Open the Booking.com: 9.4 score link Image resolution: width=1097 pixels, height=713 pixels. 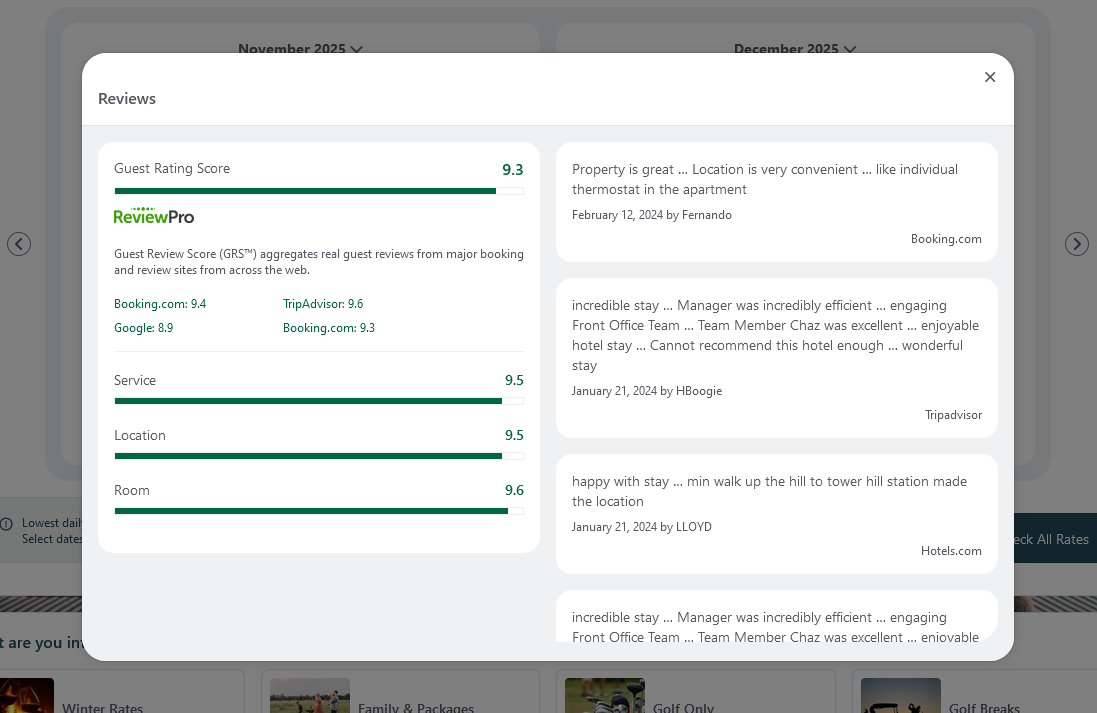[160, 304]
